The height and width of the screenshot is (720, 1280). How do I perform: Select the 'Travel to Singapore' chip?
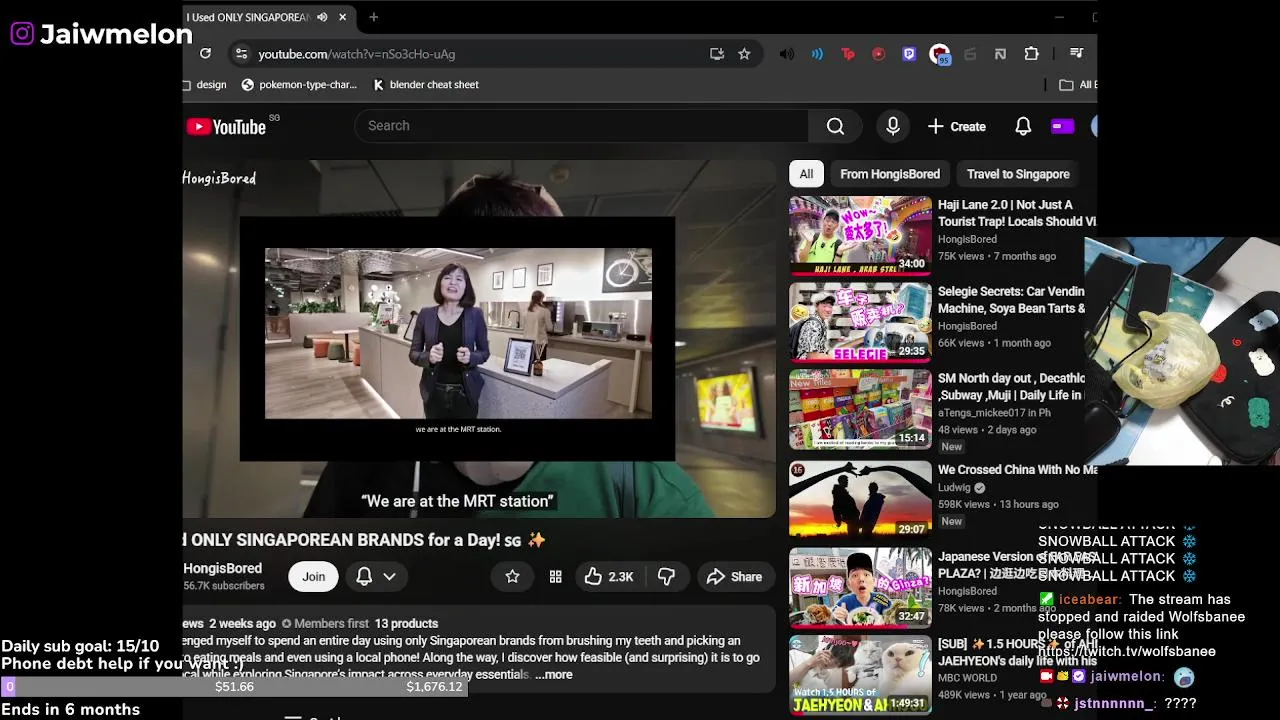(x=1018, y=174)
